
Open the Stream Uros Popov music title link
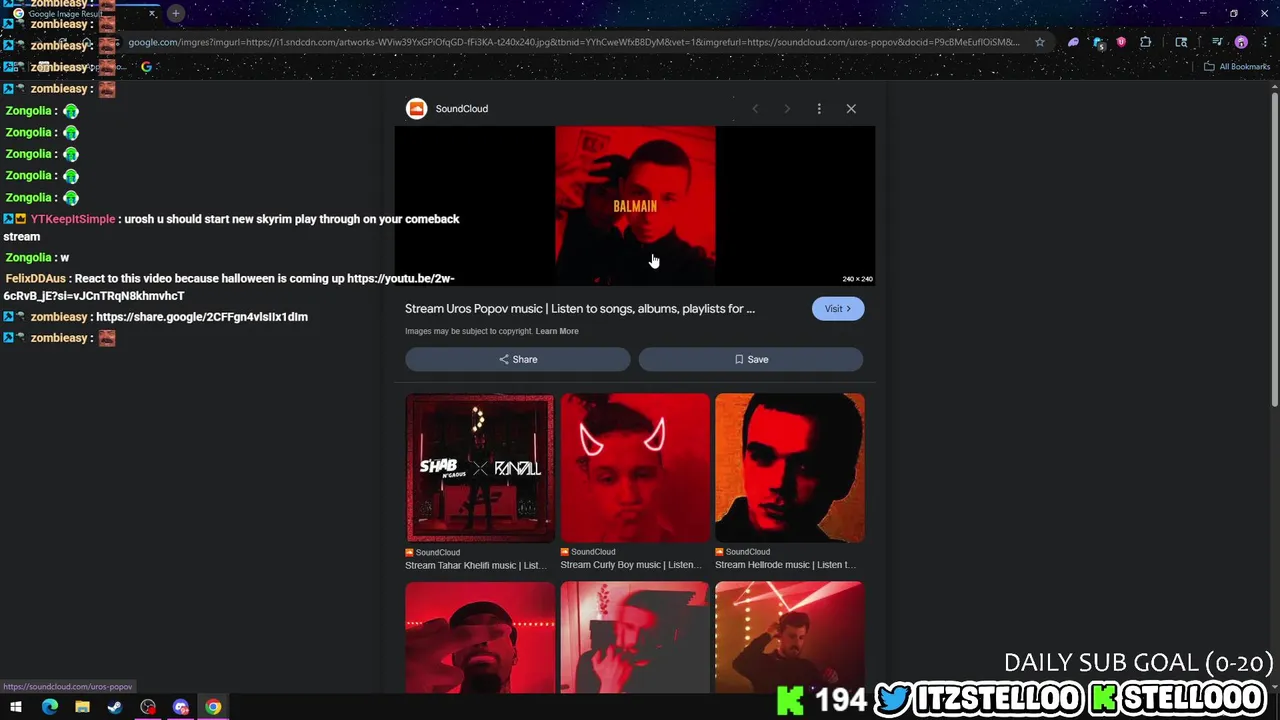(x=580, y=308)
